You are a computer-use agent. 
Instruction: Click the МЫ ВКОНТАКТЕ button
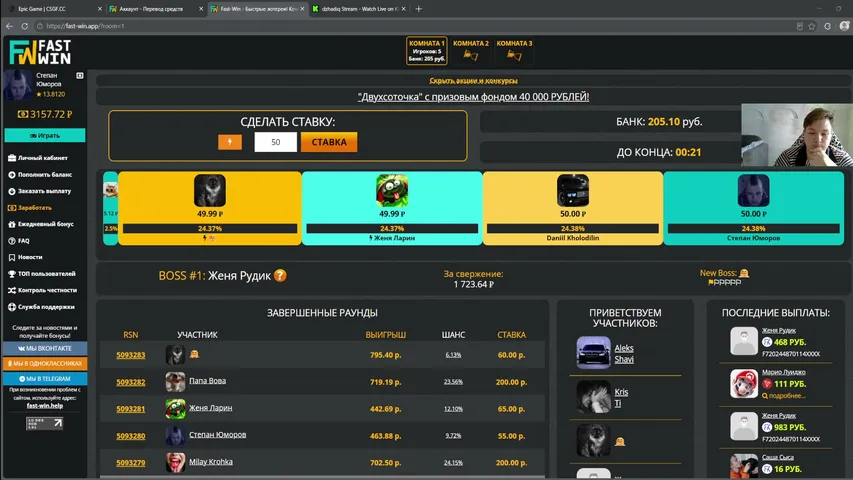[x=45, y=348]
